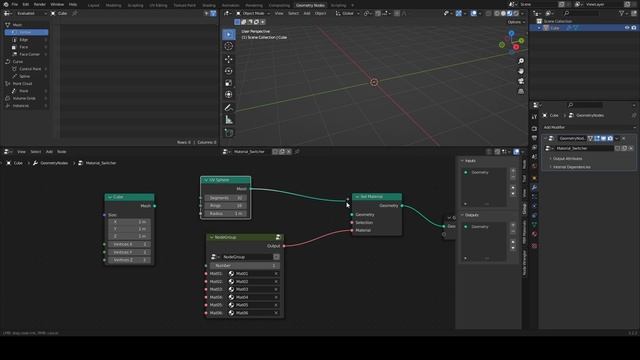Open the Physics properties tab icon

pyautogui.click(x=534, y=206)
